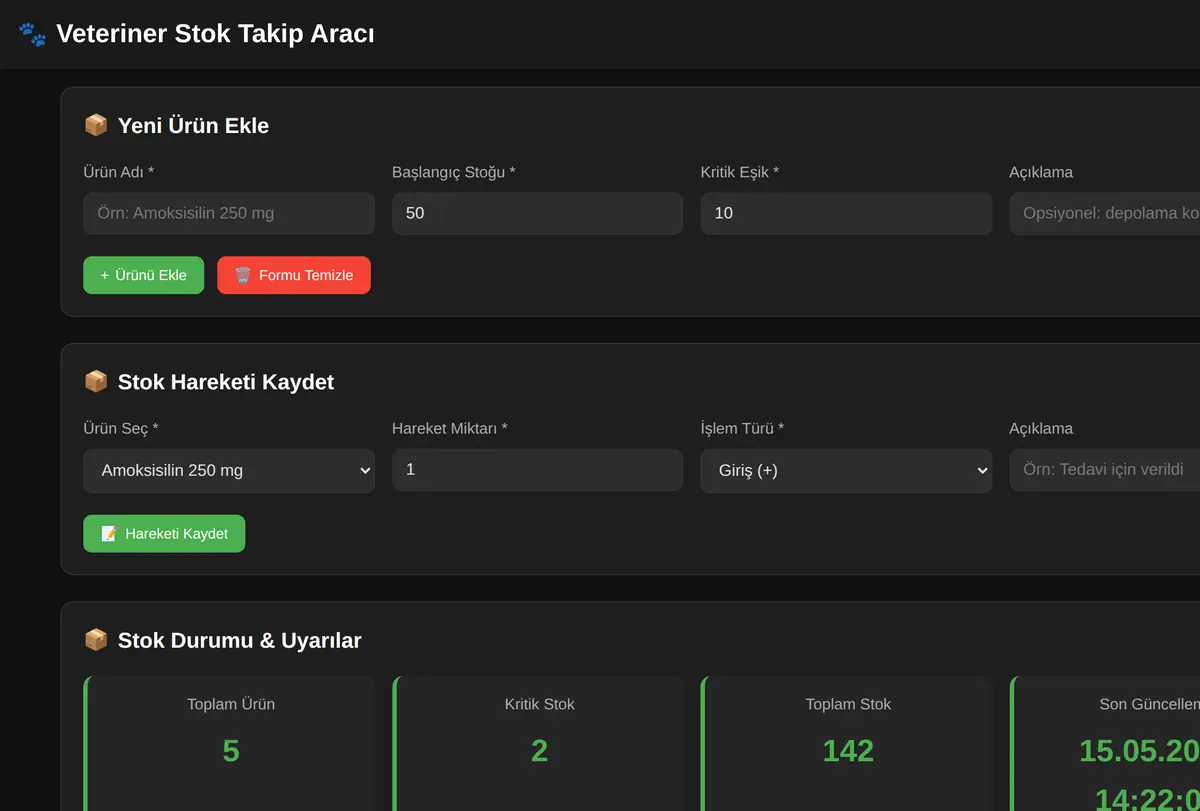
Task: Click the Toplam Ürün card label
Action: (x=231, y=704)
